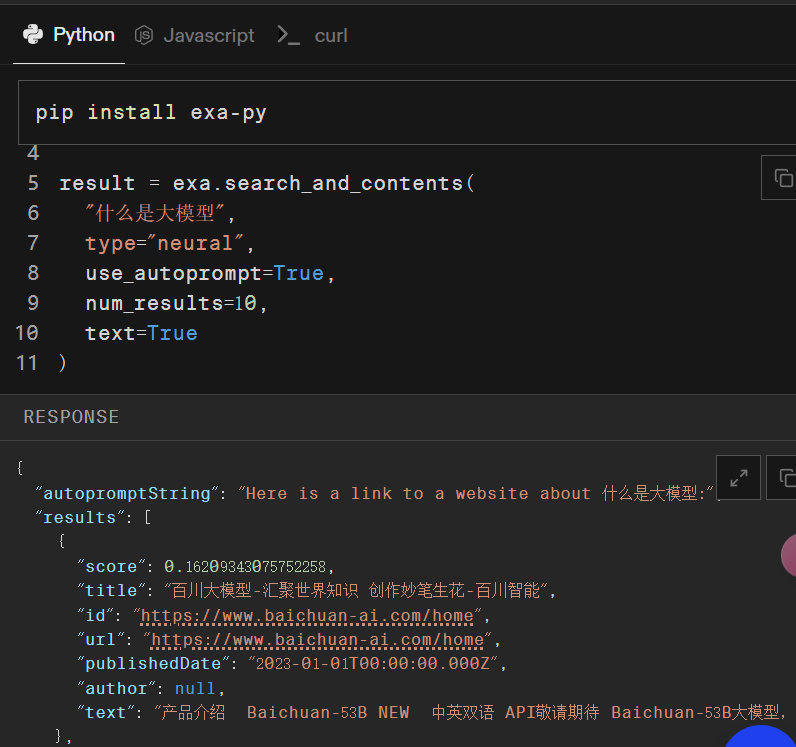This screenshot has width=796, height=747.
Task: Click the pink circular floating button
Action: [788, 555]
